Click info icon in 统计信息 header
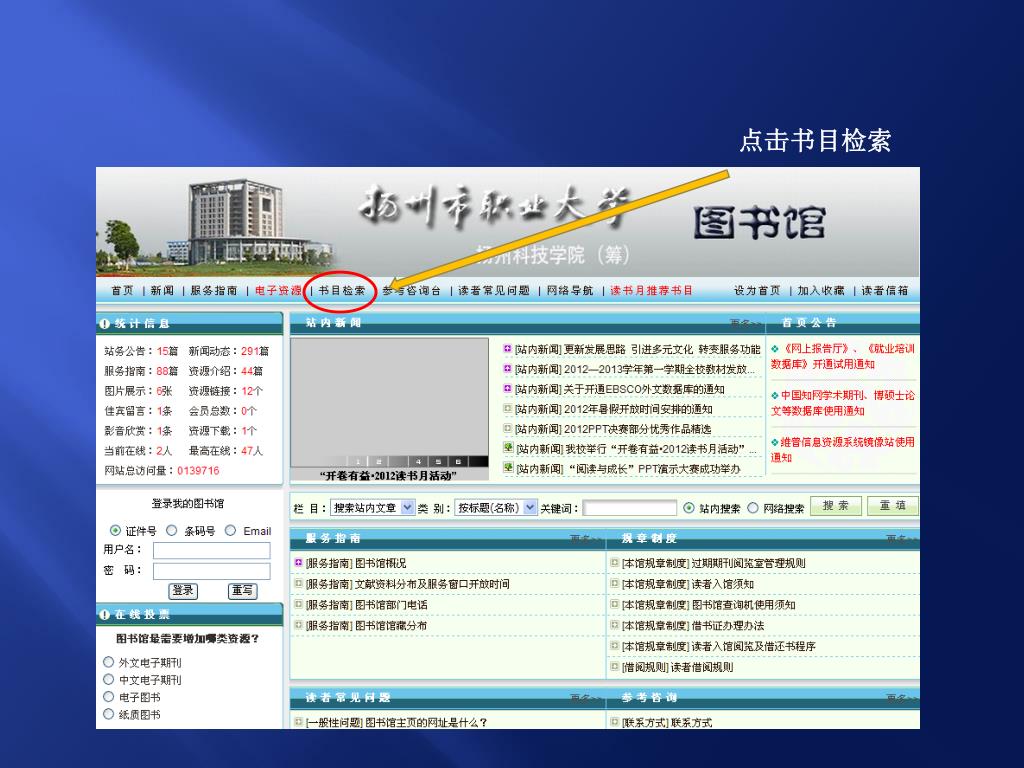 pos(104,323)
